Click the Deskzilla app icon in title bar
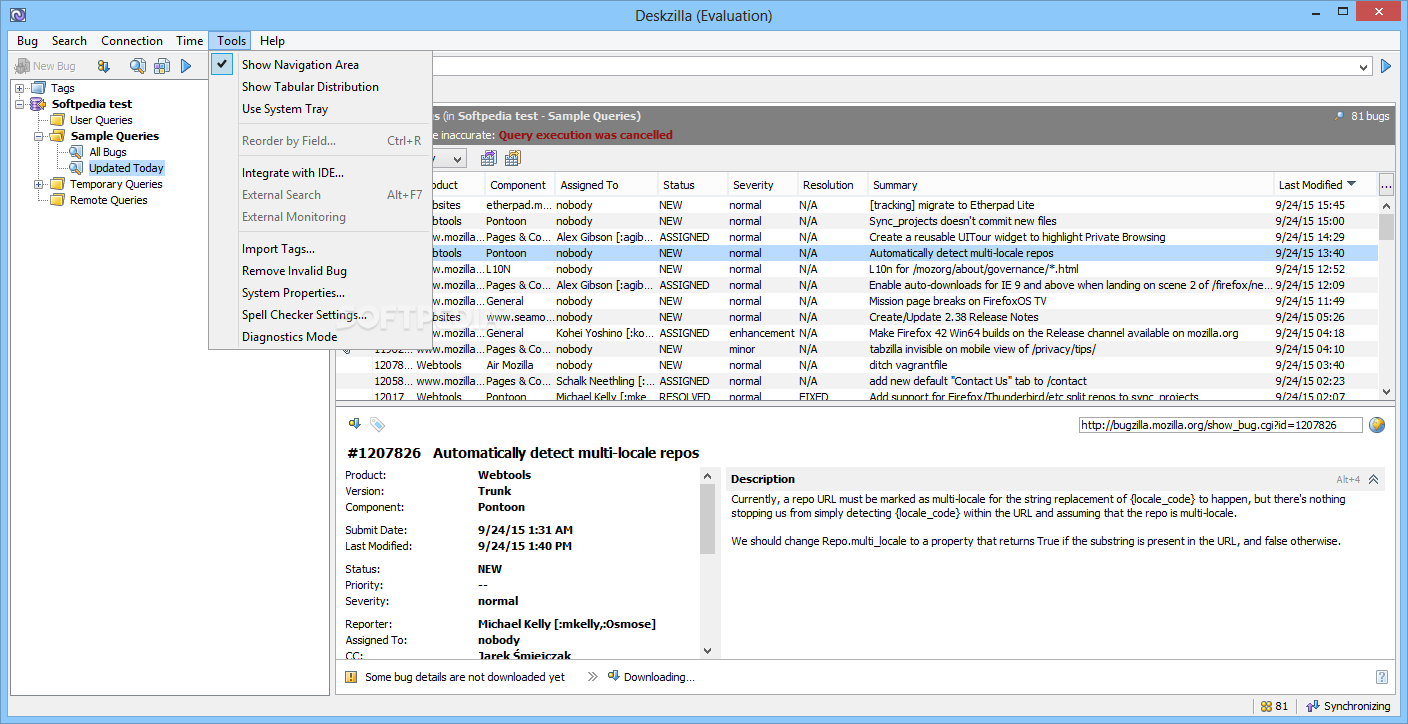Image resolution: width=1408 pixels, height=724 pixels. (17, 14)
